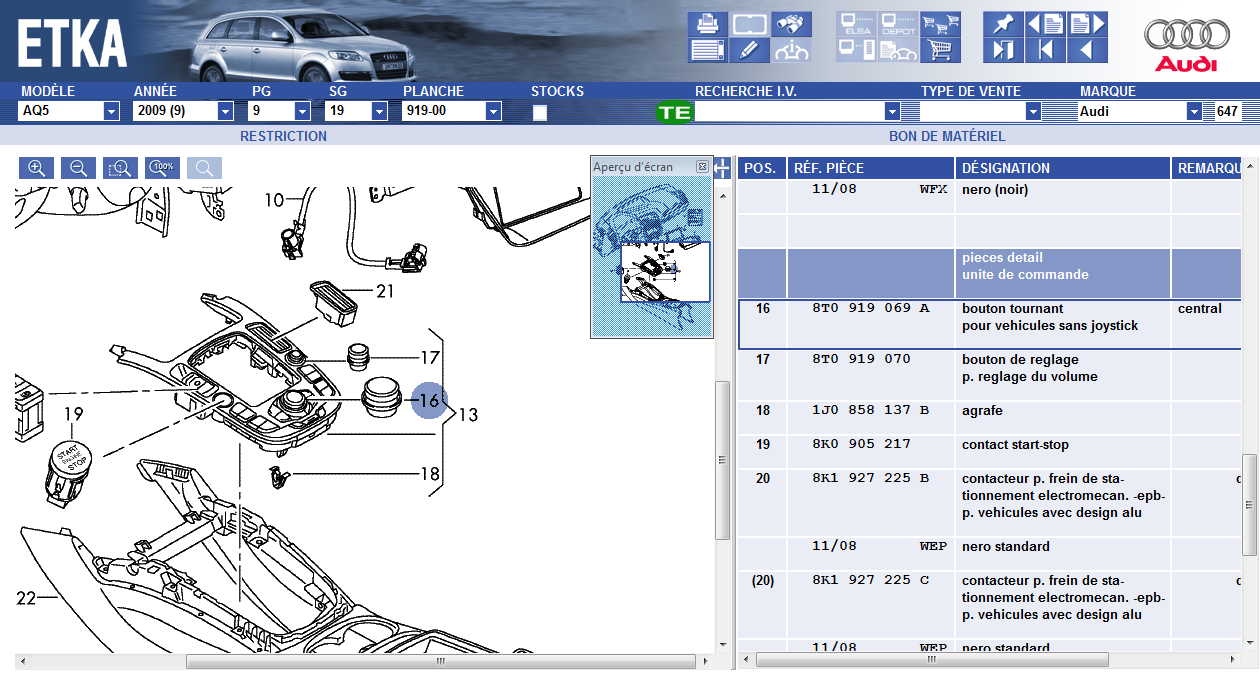1260x681 pixels.
Task: Select part row 17 bouton de reglage
Action: [1000, 368]
